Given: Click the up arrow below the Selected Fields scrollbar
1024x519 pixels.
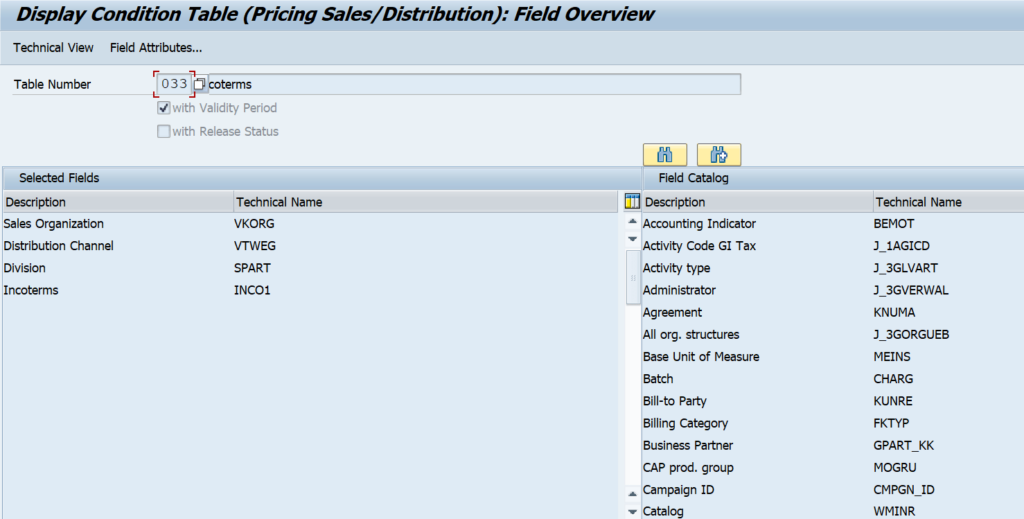Looking at the screenshot, I should pos(632,494).
